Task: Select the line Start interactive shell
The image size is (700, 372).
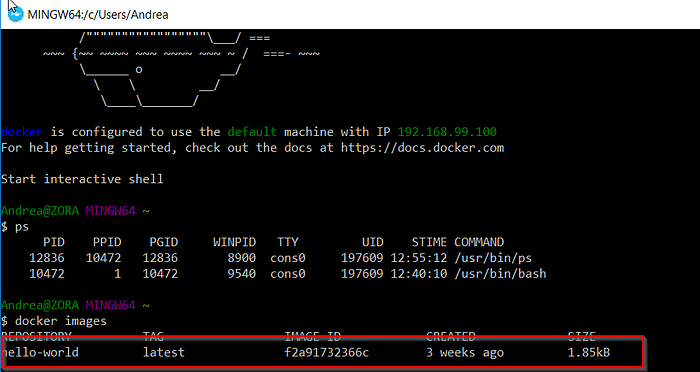Action: click(82, 180)
